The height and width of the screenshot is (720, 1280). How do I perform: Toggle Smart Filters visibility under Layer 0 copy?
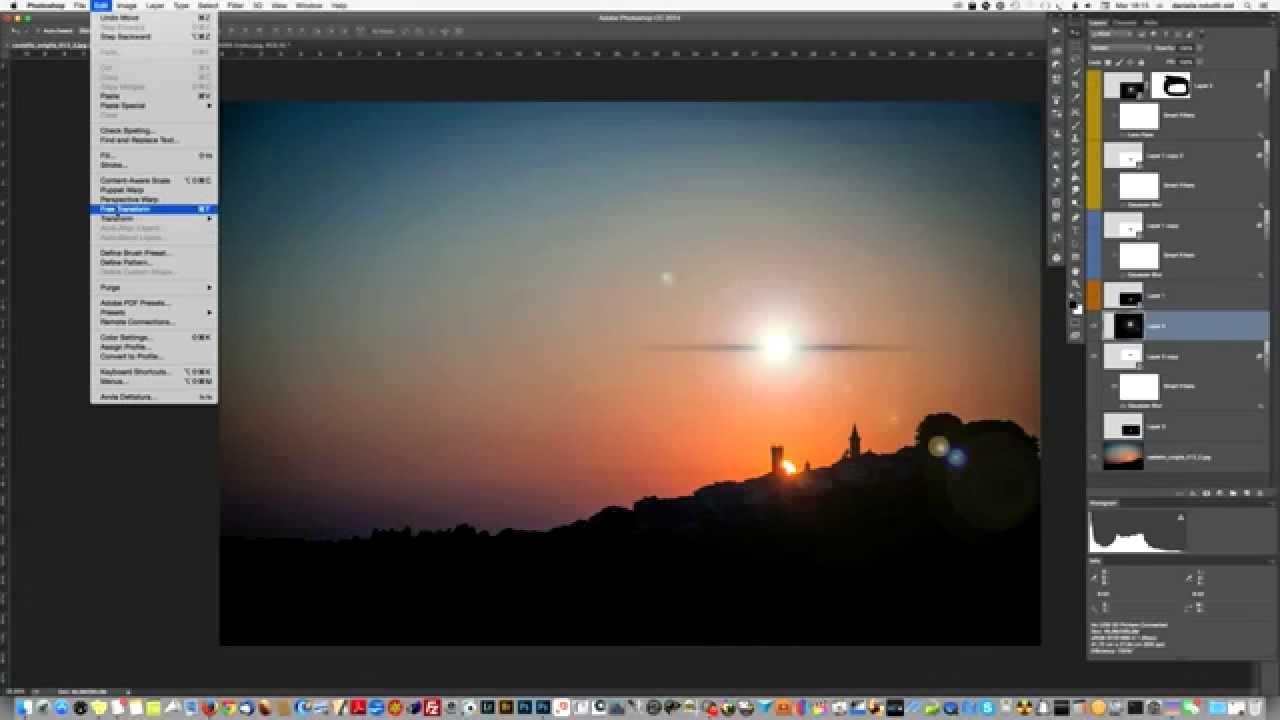(1115, 386)
